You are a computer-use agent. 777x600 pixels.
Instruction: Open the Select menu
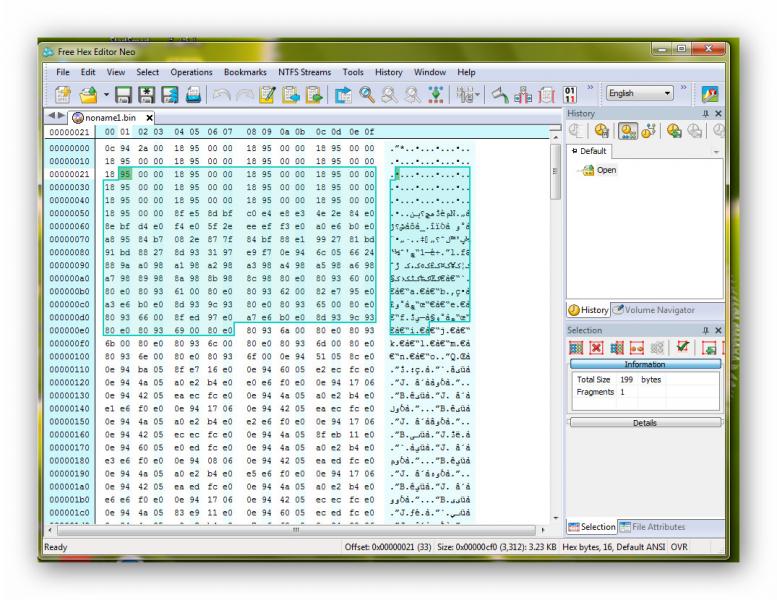[148, 72]
